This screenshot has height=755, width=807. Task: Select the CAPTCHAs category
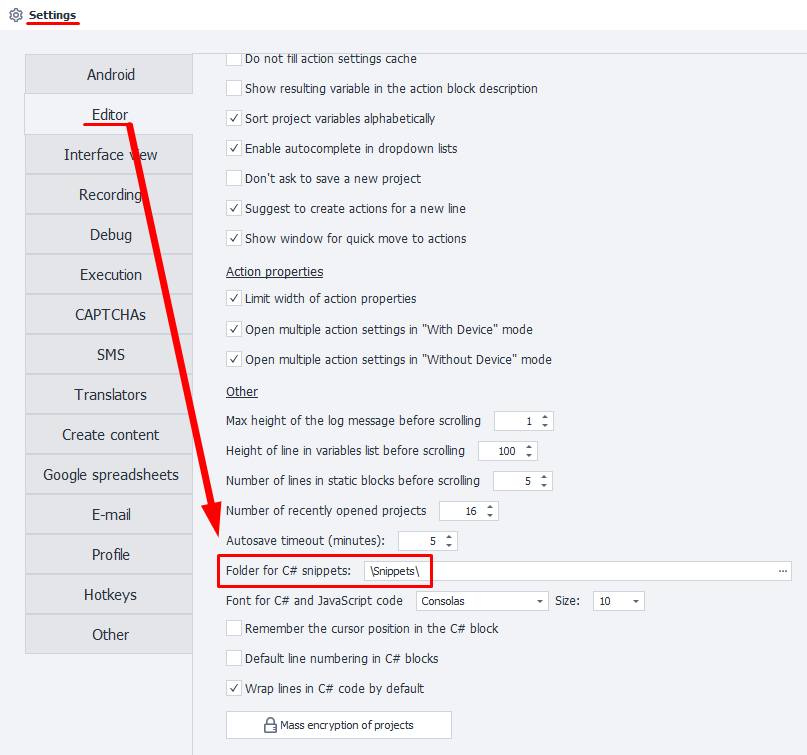[110, 314]
